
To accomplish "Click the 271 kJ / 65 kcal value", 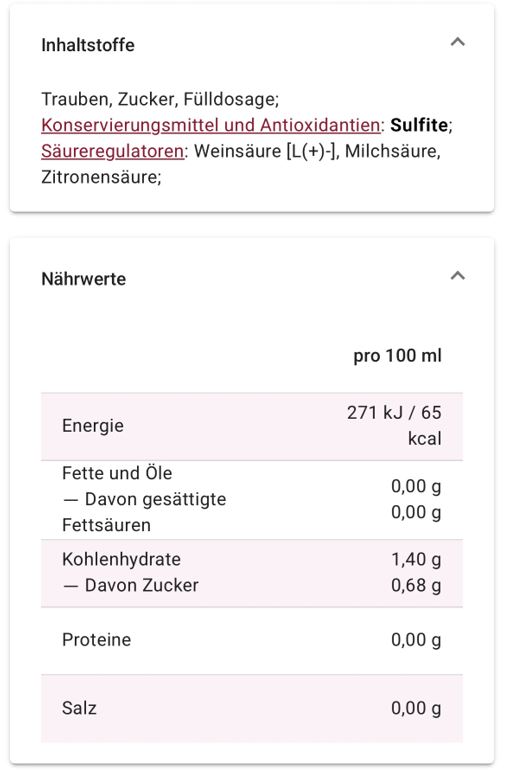I will 394,425.
